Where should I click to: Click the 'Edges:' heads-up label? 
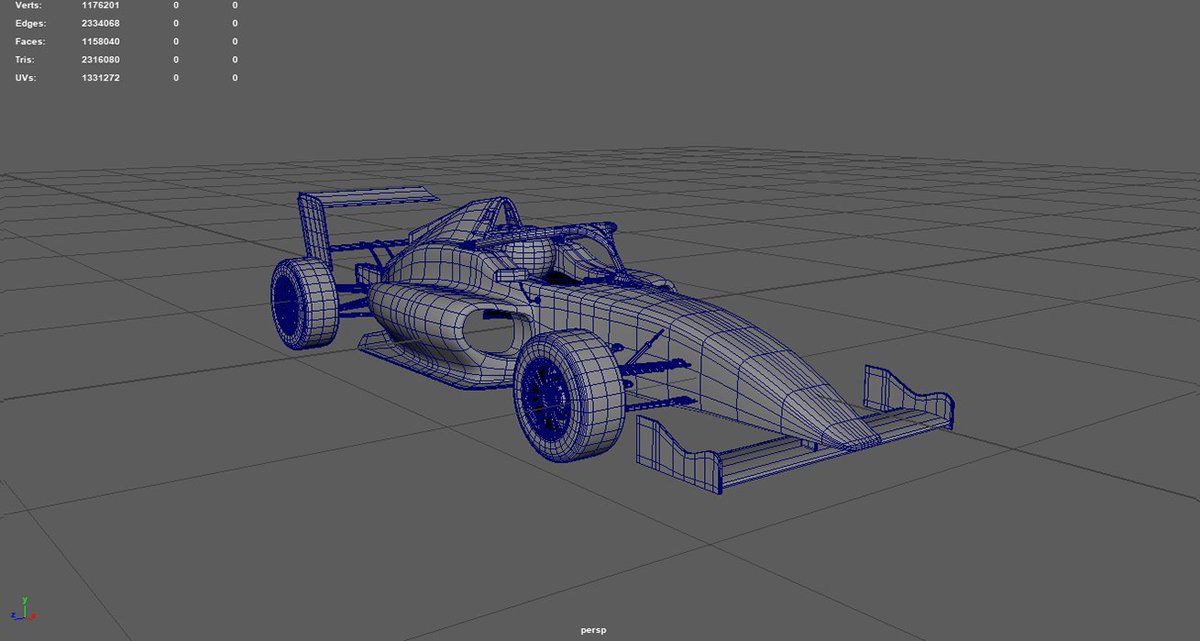point(30,23)
